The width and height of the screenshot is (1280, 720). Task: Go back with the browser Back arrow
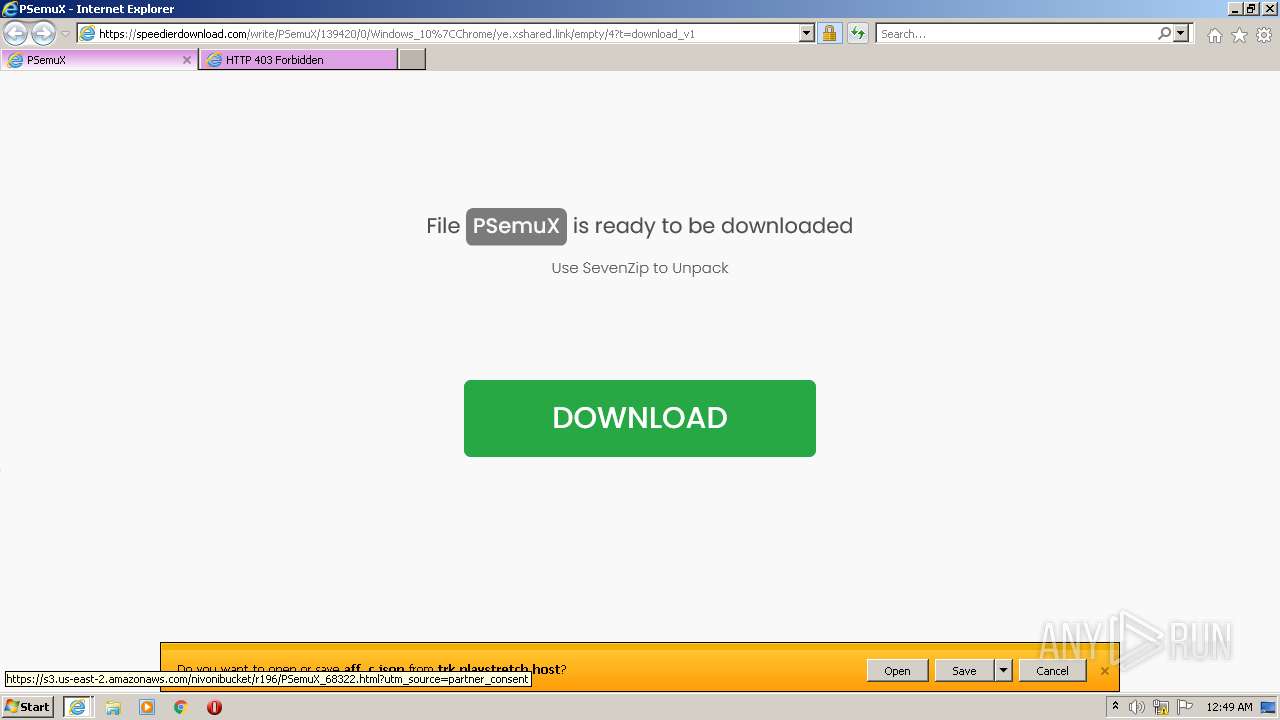pyautogui.click(x=16, y=34)
